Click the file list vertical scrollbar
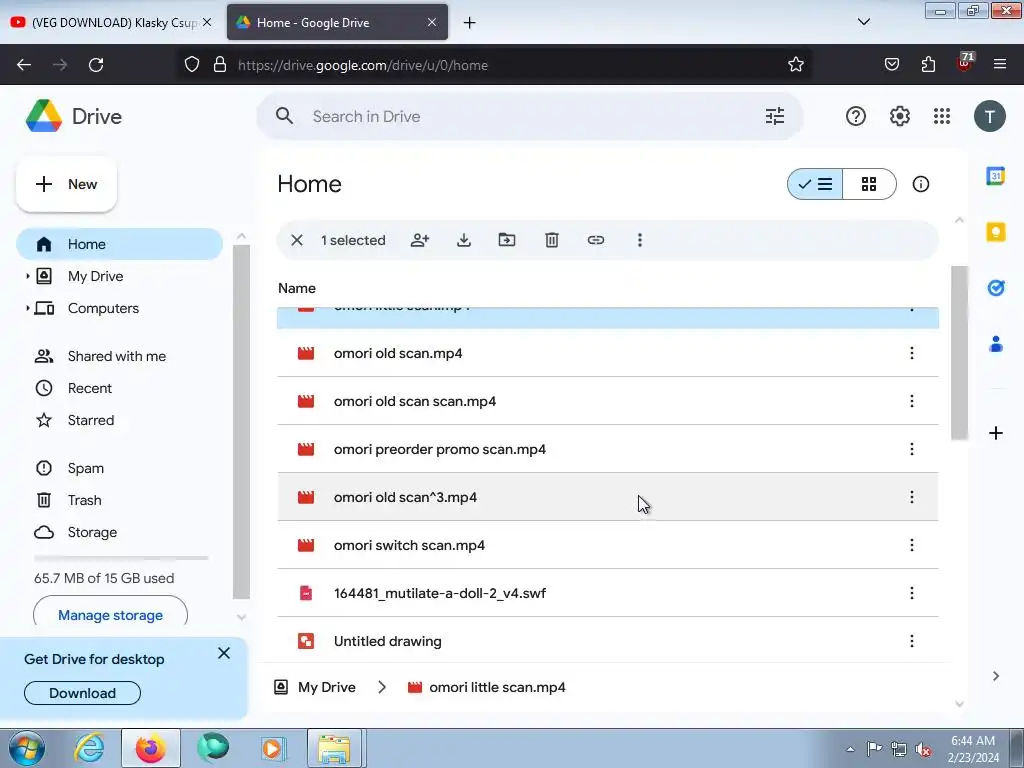The width and height of the screenshot is (1024, 768). pos(959,353)
